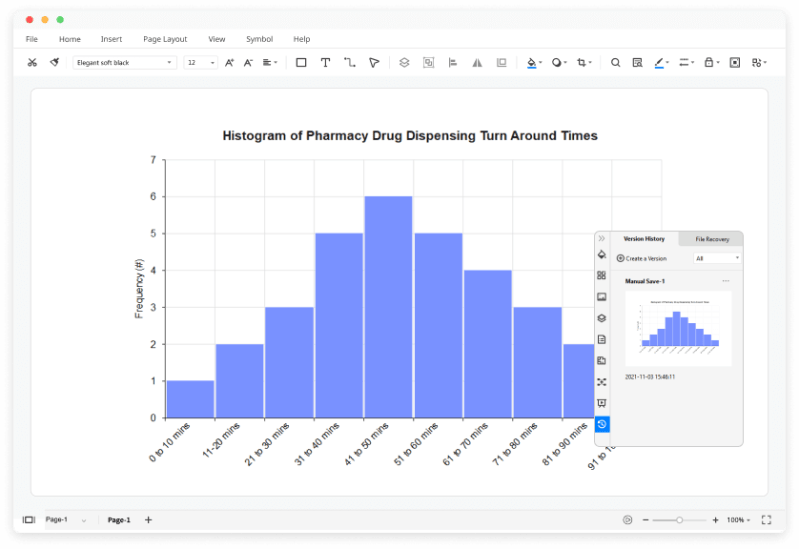799x549 pixels.
Task: Open the Page-1 selector dropdown
Action: tap(66, 520)
